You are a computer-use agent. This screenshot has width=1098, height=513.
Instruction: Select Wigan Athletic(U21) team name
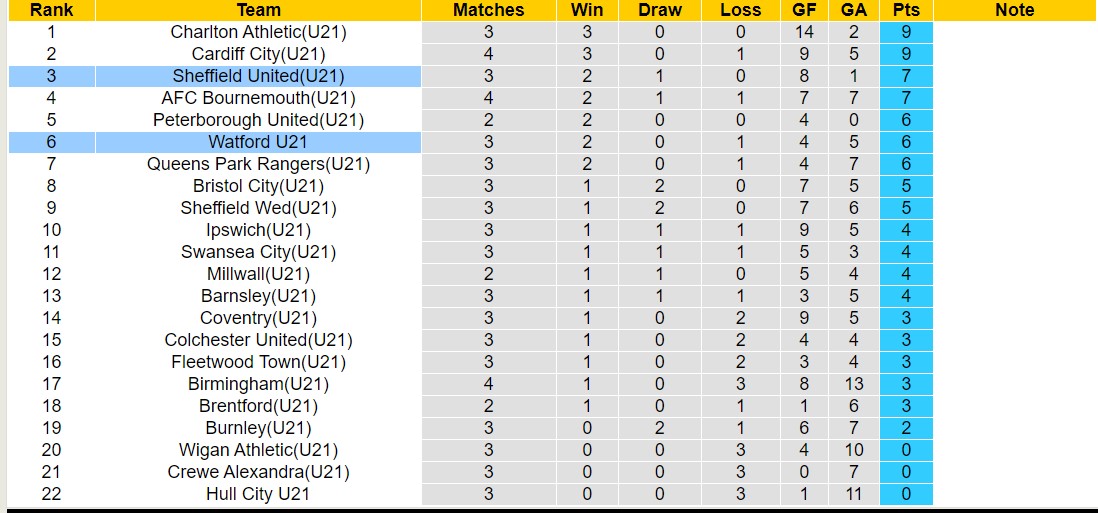click(x=258, y=450)
